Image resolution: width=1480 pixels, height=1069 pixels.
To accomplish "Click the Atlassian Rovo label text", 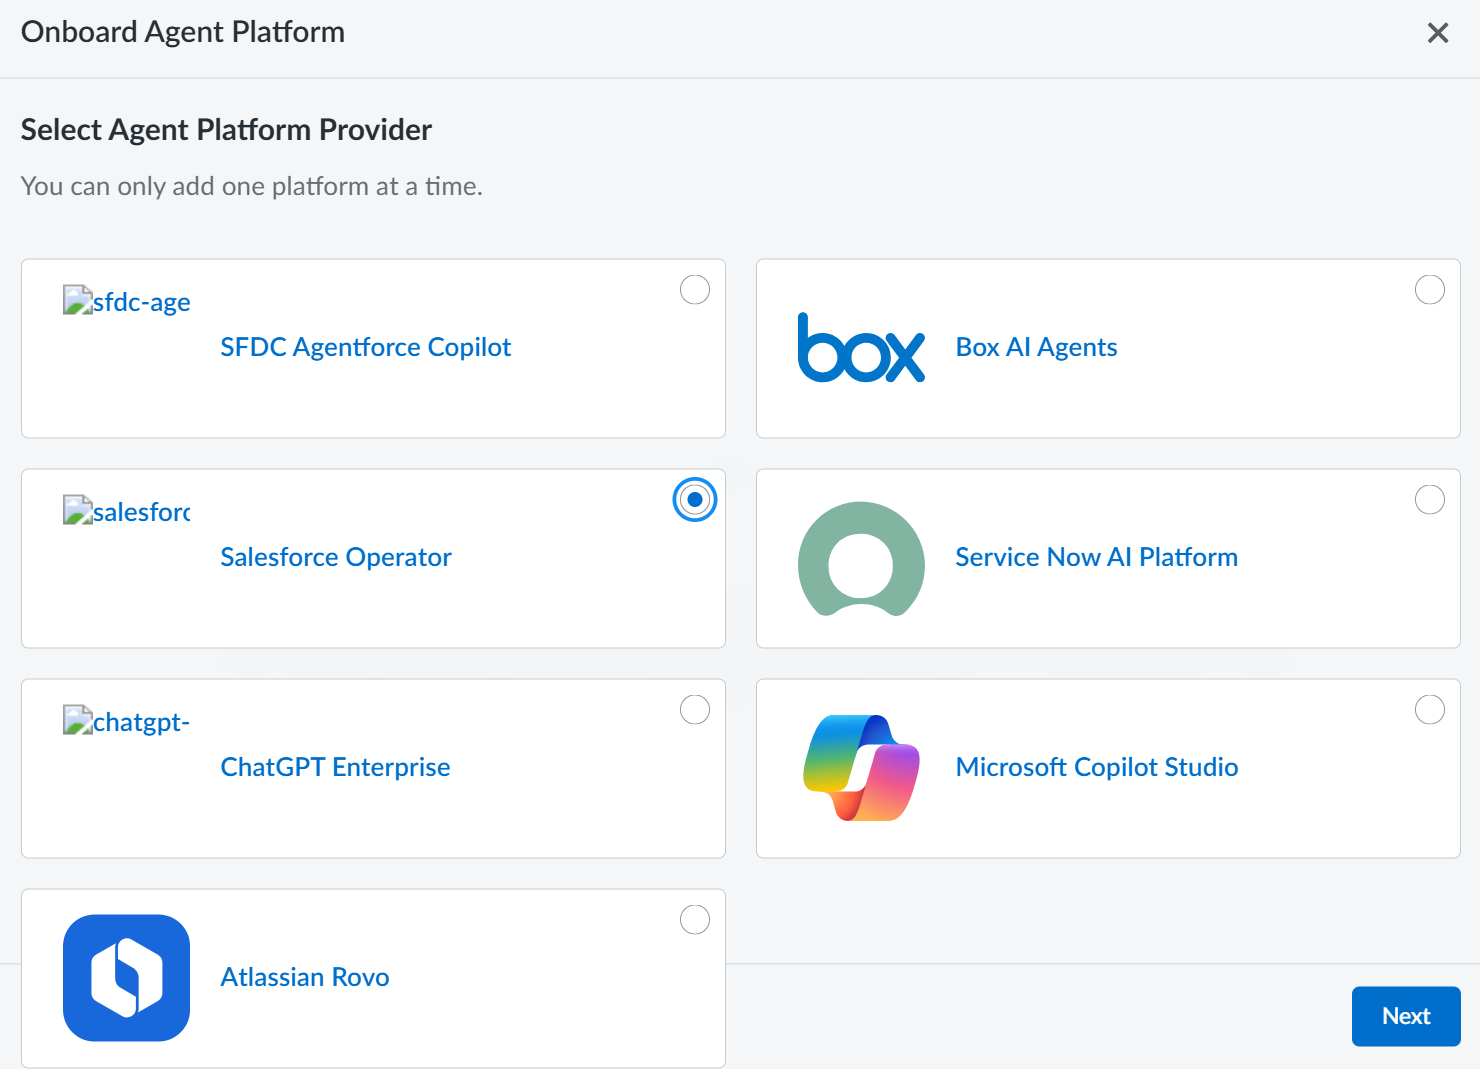I will (305, 977).
